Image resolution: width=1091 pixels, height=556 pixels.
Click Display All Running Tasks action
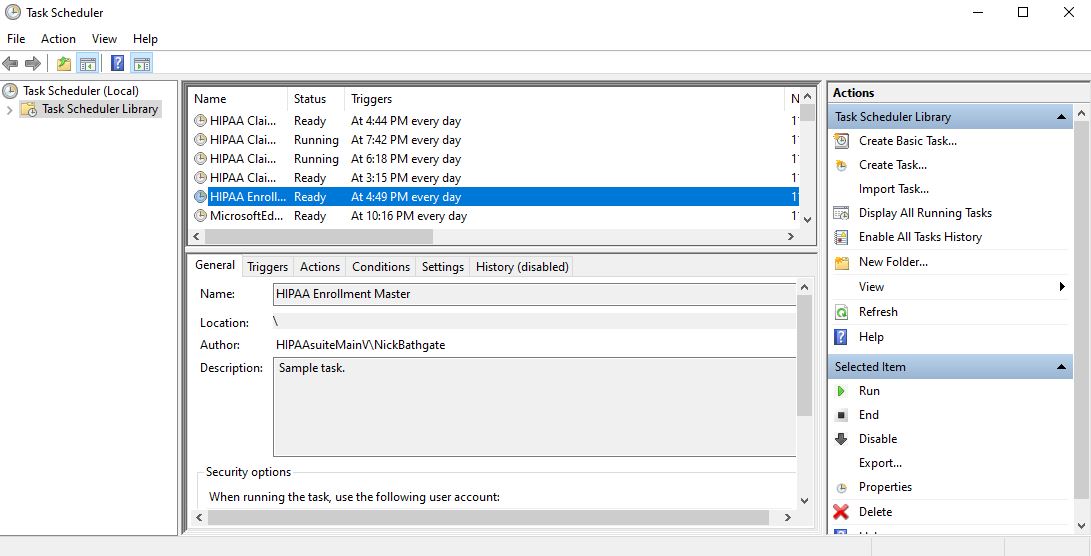coord(925,213)
